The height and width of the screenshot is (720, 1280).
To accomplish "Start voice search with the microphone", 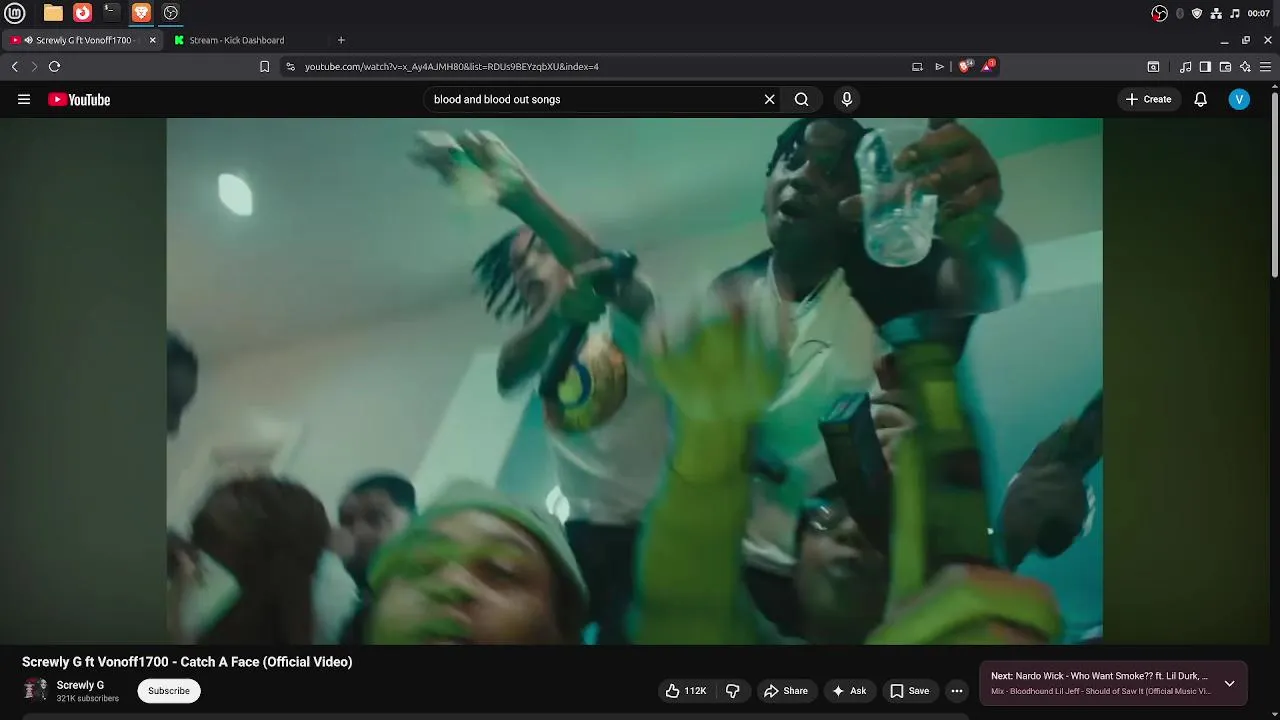I will coord(847,99).
